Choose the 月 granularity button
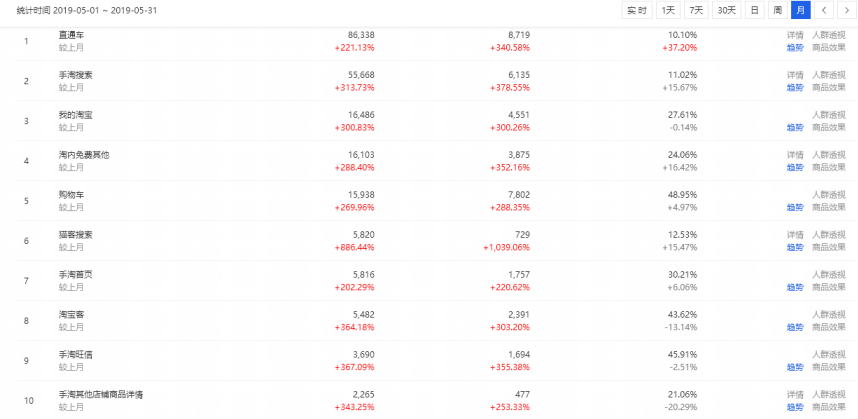 click(801, 10)
